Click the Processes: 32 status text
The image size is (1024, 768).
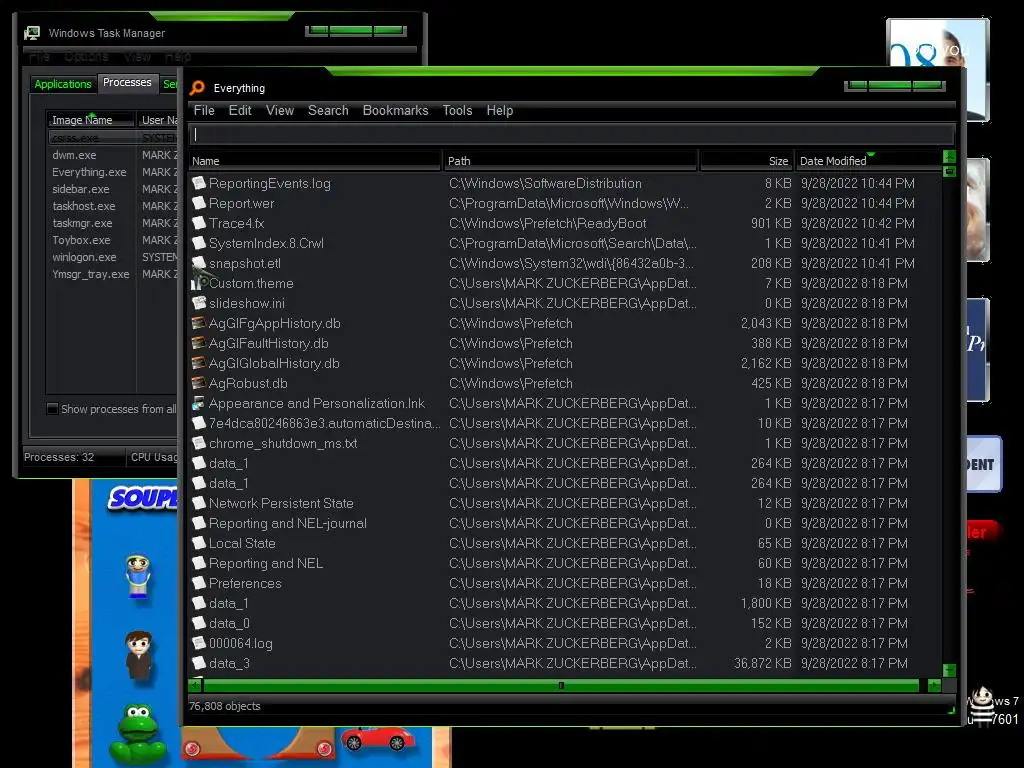[x=59, y=457]
